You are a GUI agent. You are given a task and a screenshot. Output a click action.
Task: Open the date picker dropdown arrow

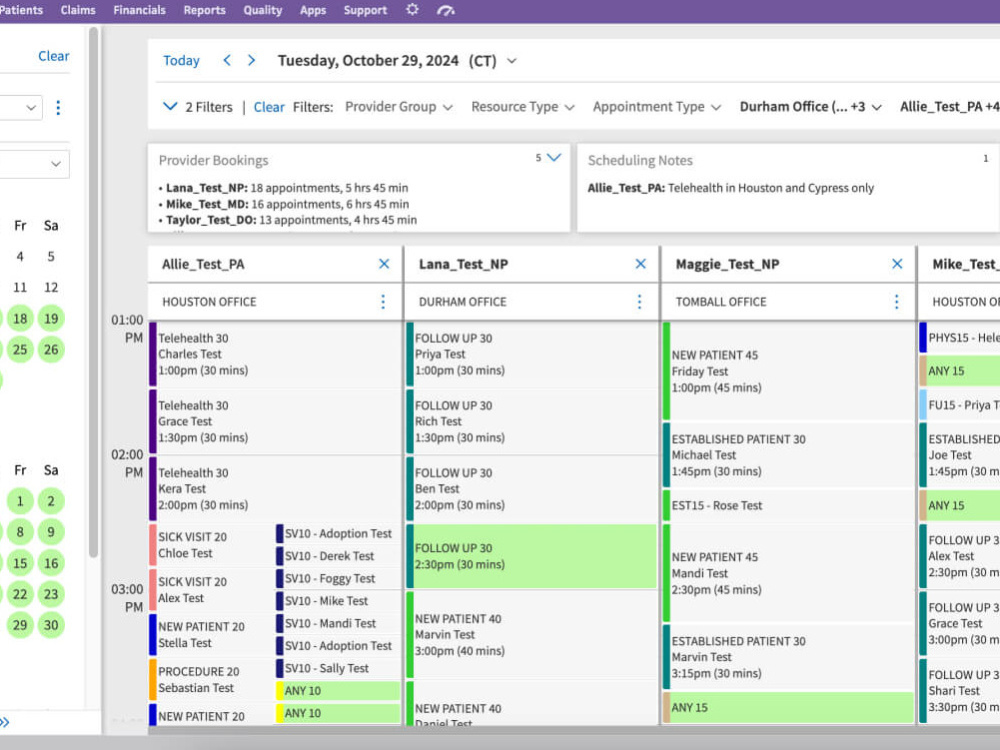511,61
